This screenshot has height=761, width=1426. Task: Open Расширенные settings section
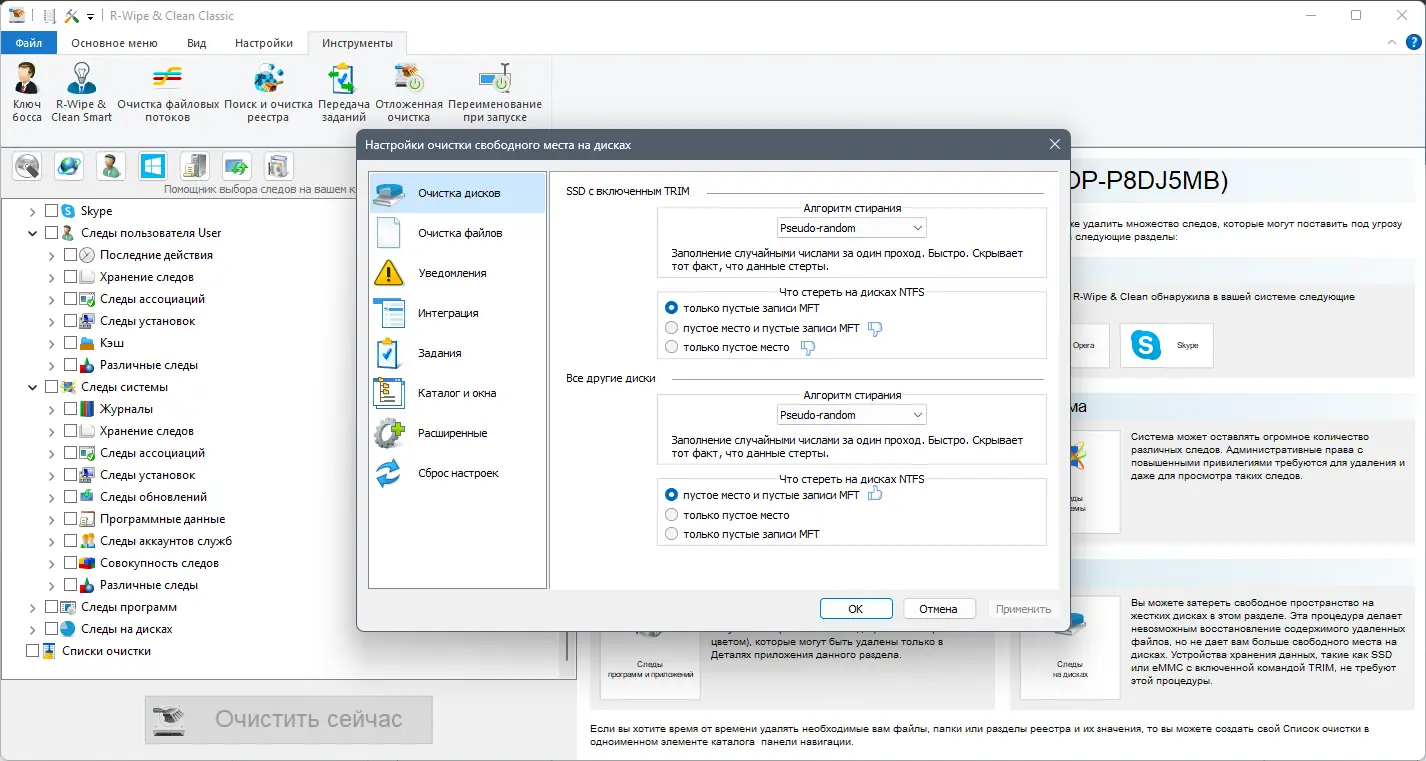pos(458,433)
